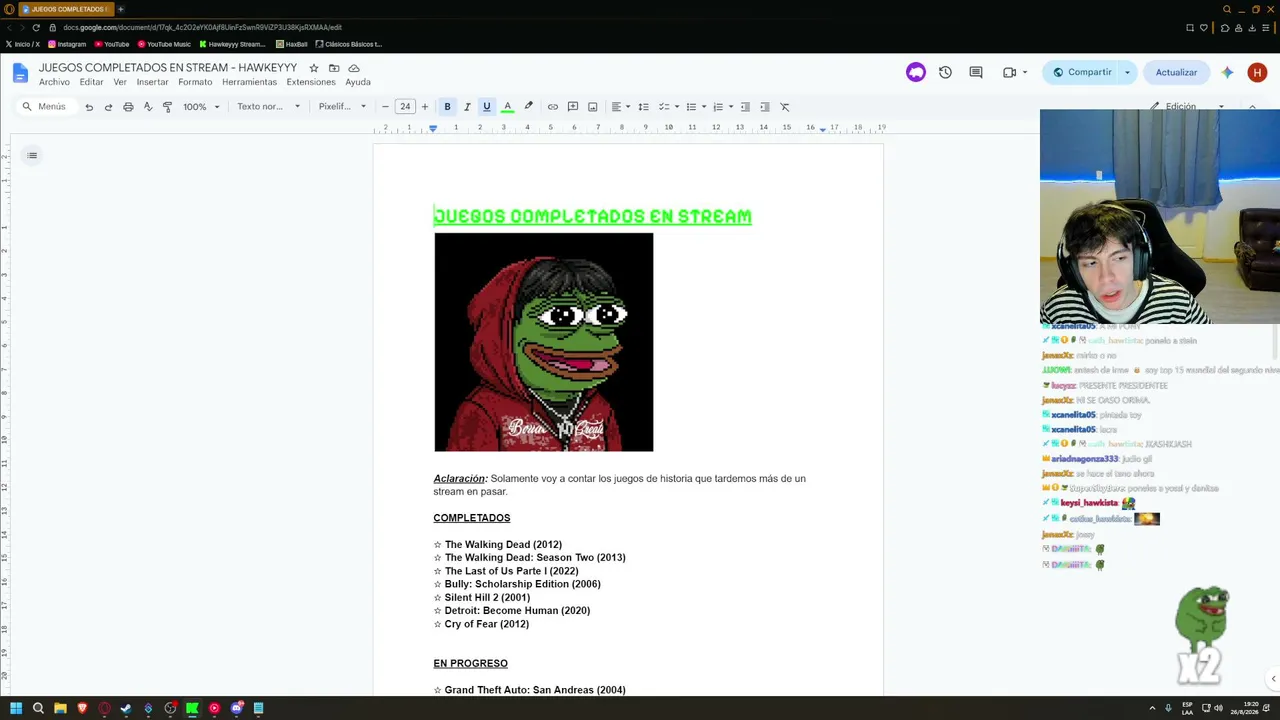Clear formatting from selected text
This screenshot has width=1280, height=720.
point(785,107)
